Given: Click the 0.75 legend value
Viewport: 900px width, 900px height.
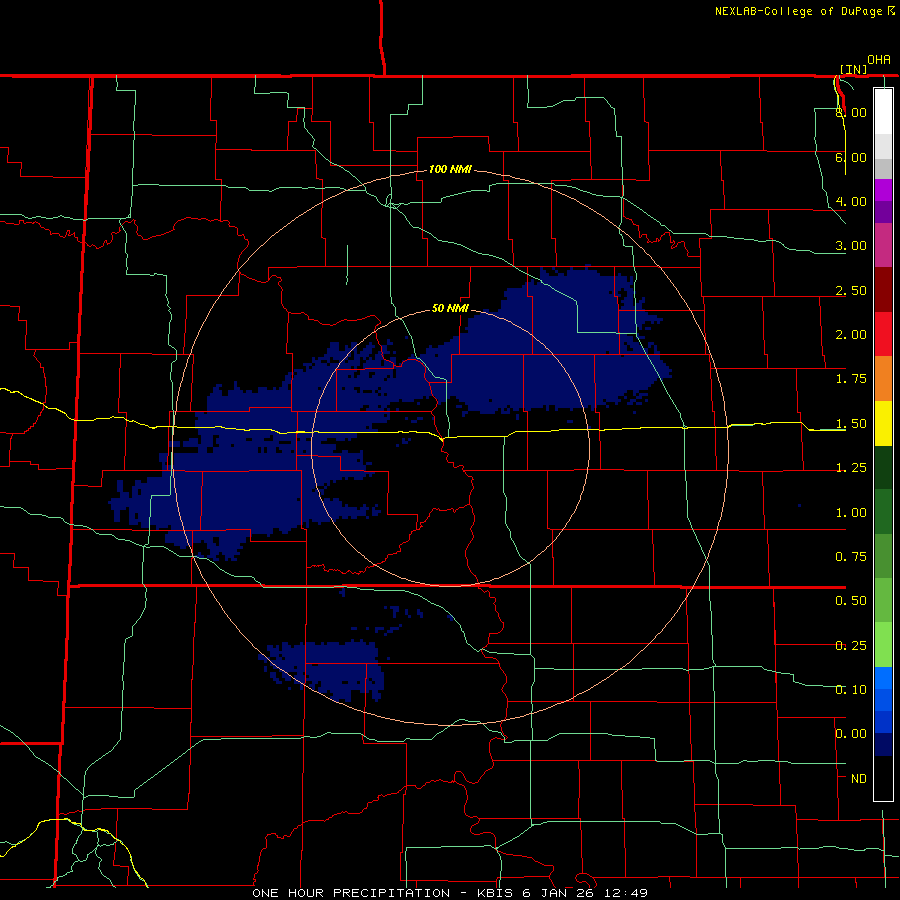Looking at the screenshot, I should click(x=851, y=557).
